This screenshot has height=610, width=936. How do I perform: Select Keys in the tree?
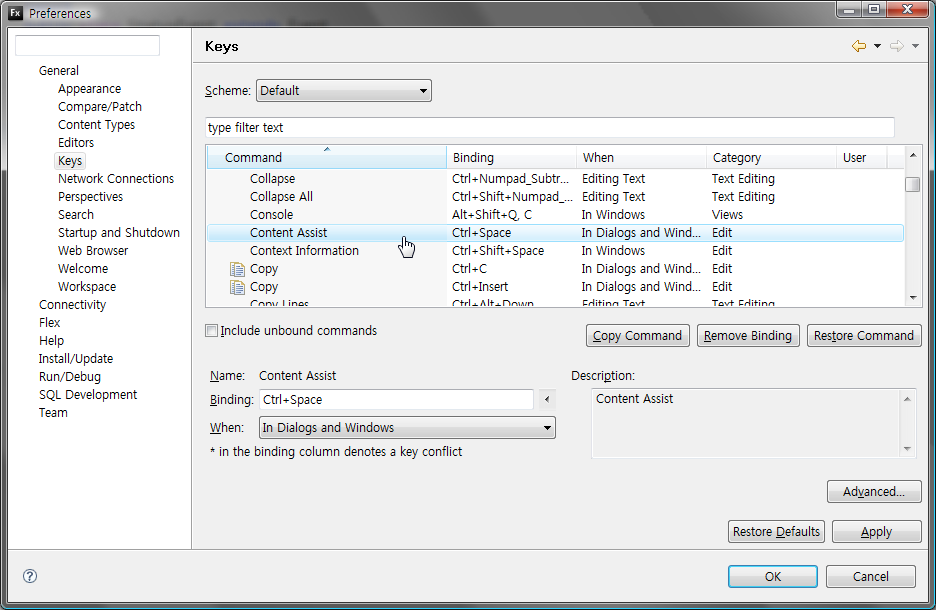pyautogui.click(x=70, y=161)
